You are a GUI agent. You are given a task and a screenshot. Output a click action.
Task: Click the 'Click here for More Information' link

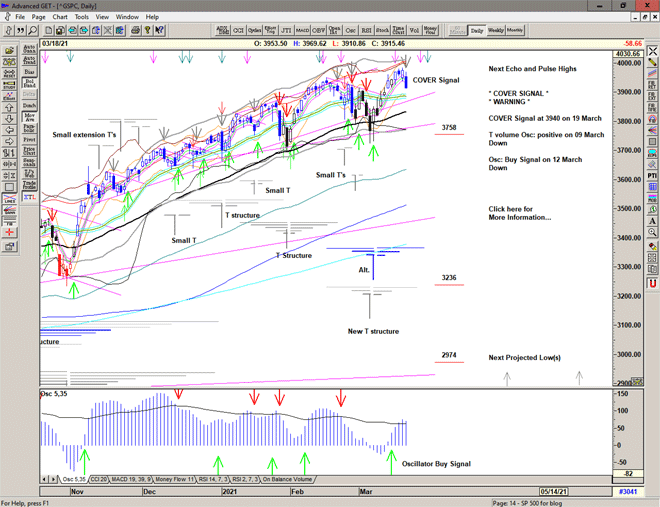pos(519,213)
